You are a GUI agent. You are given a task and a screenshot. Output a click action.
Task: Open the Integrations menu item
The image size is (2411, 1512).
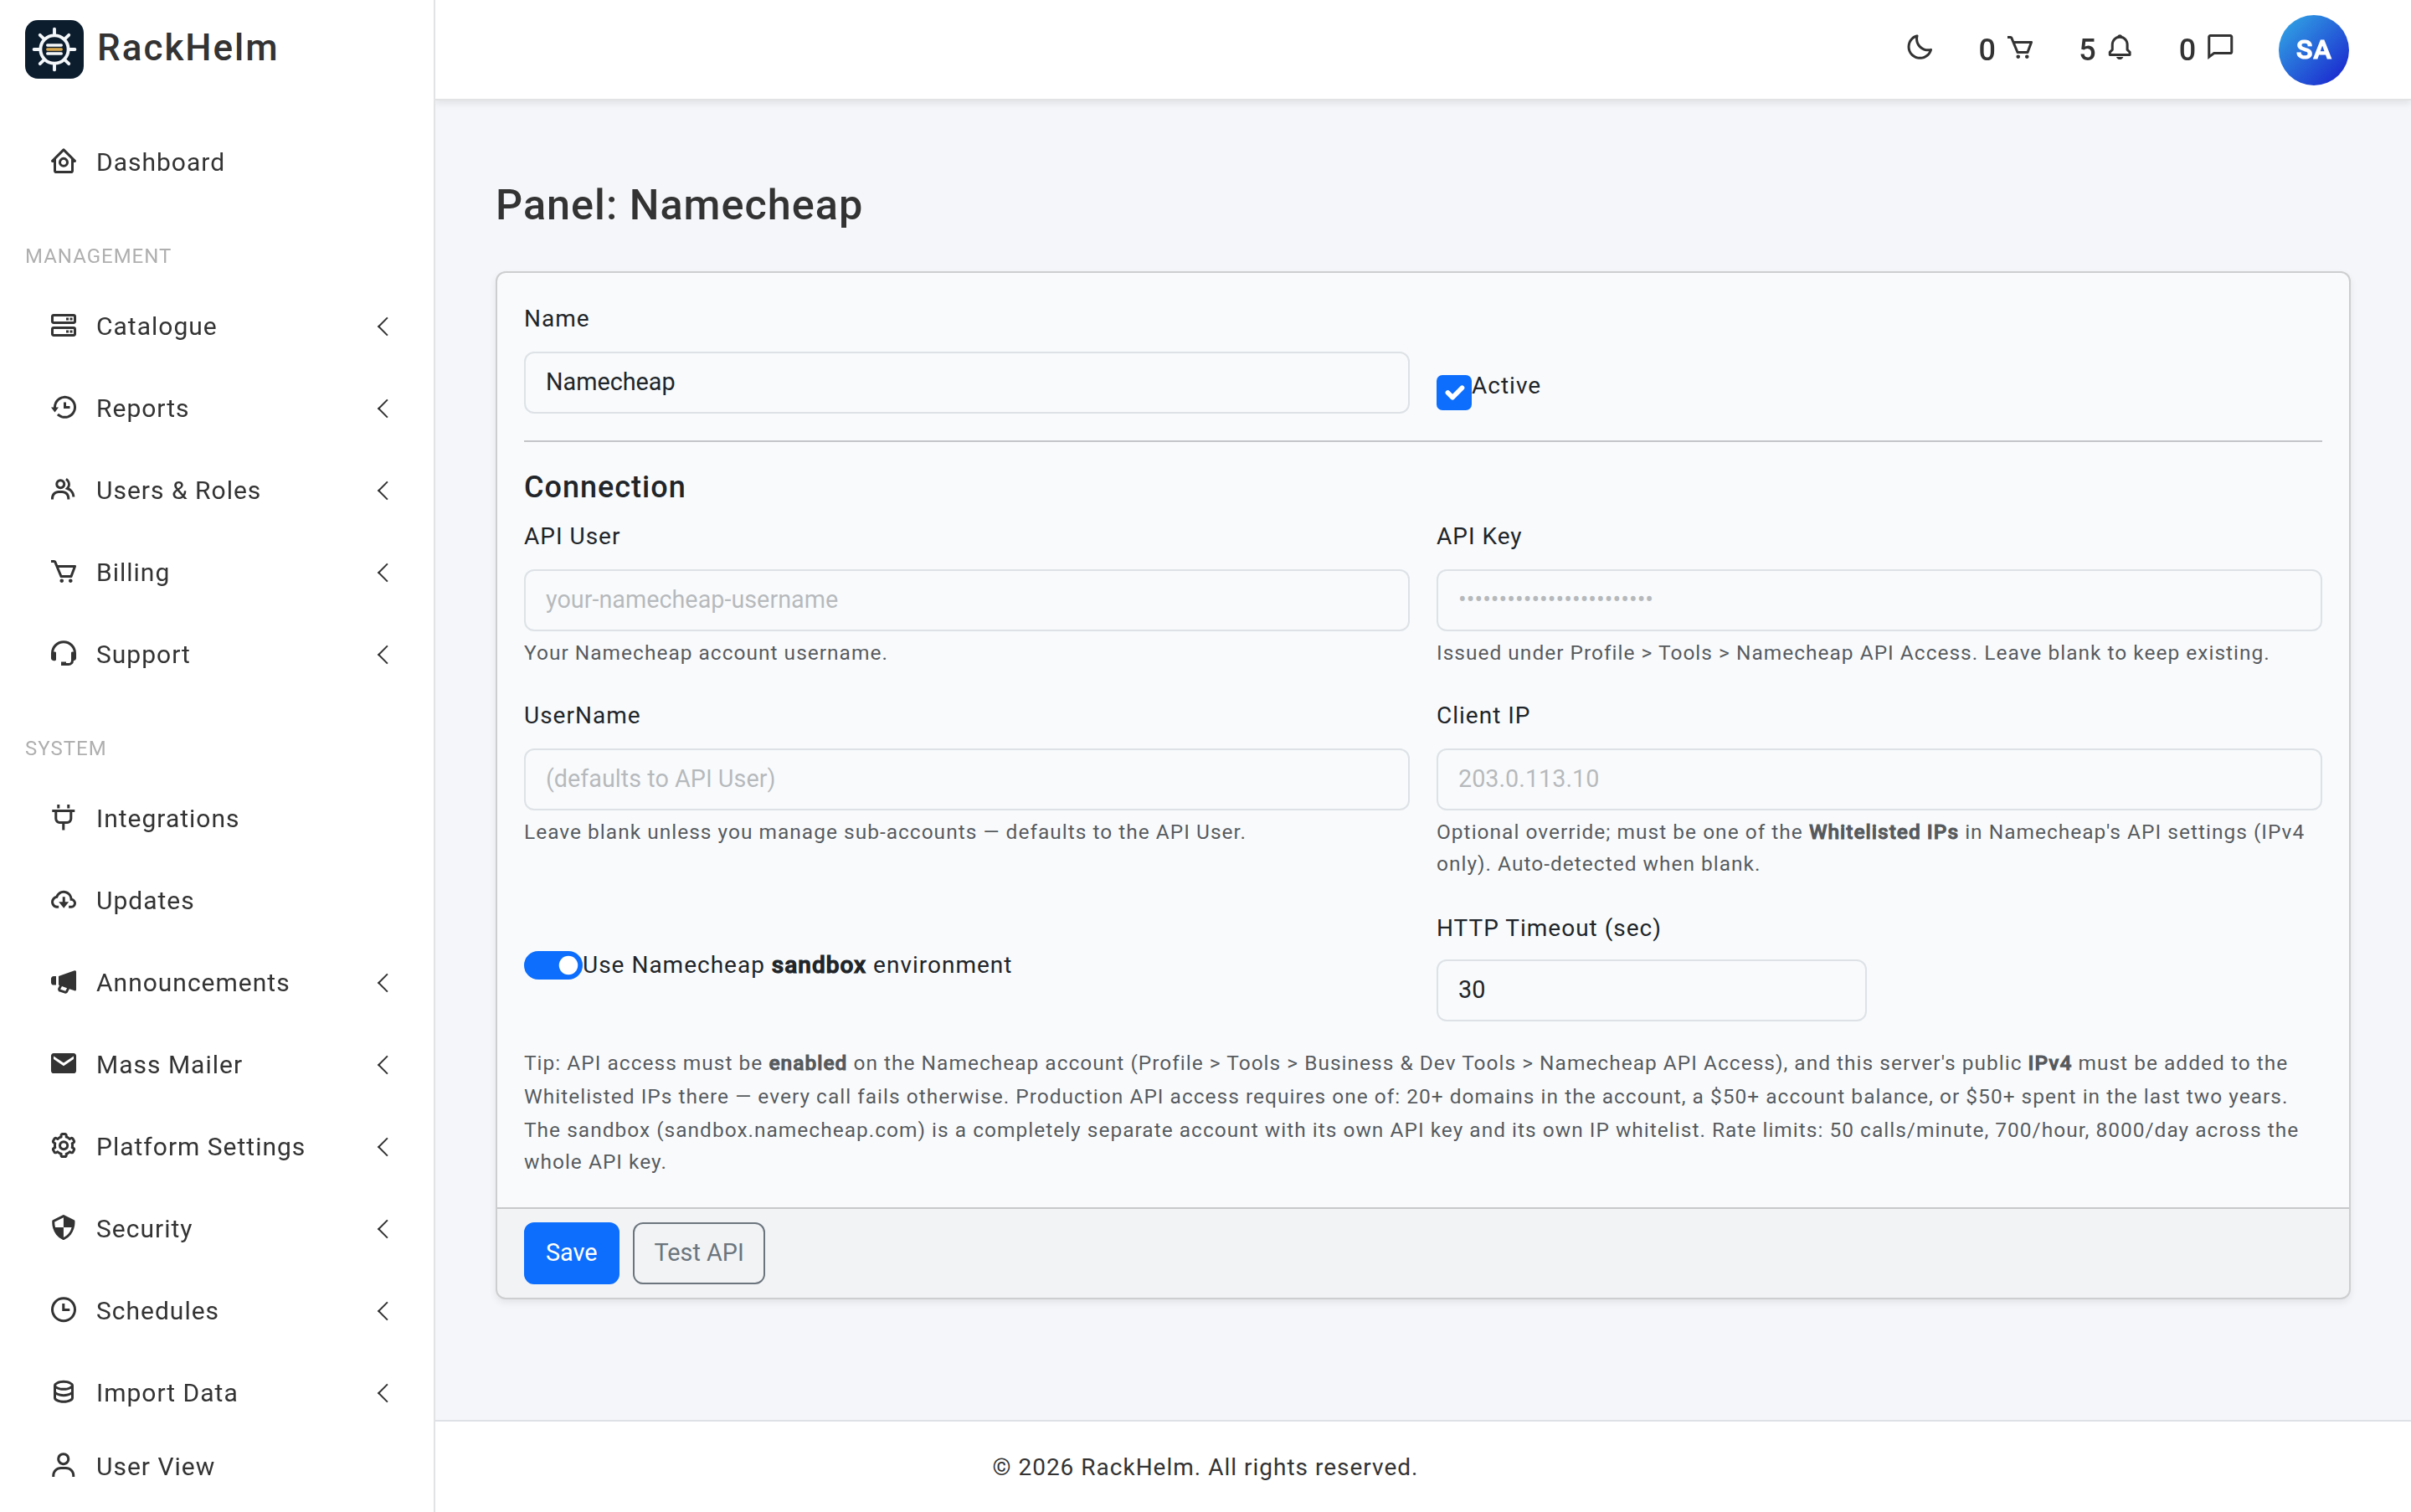[x=217, y=818]
